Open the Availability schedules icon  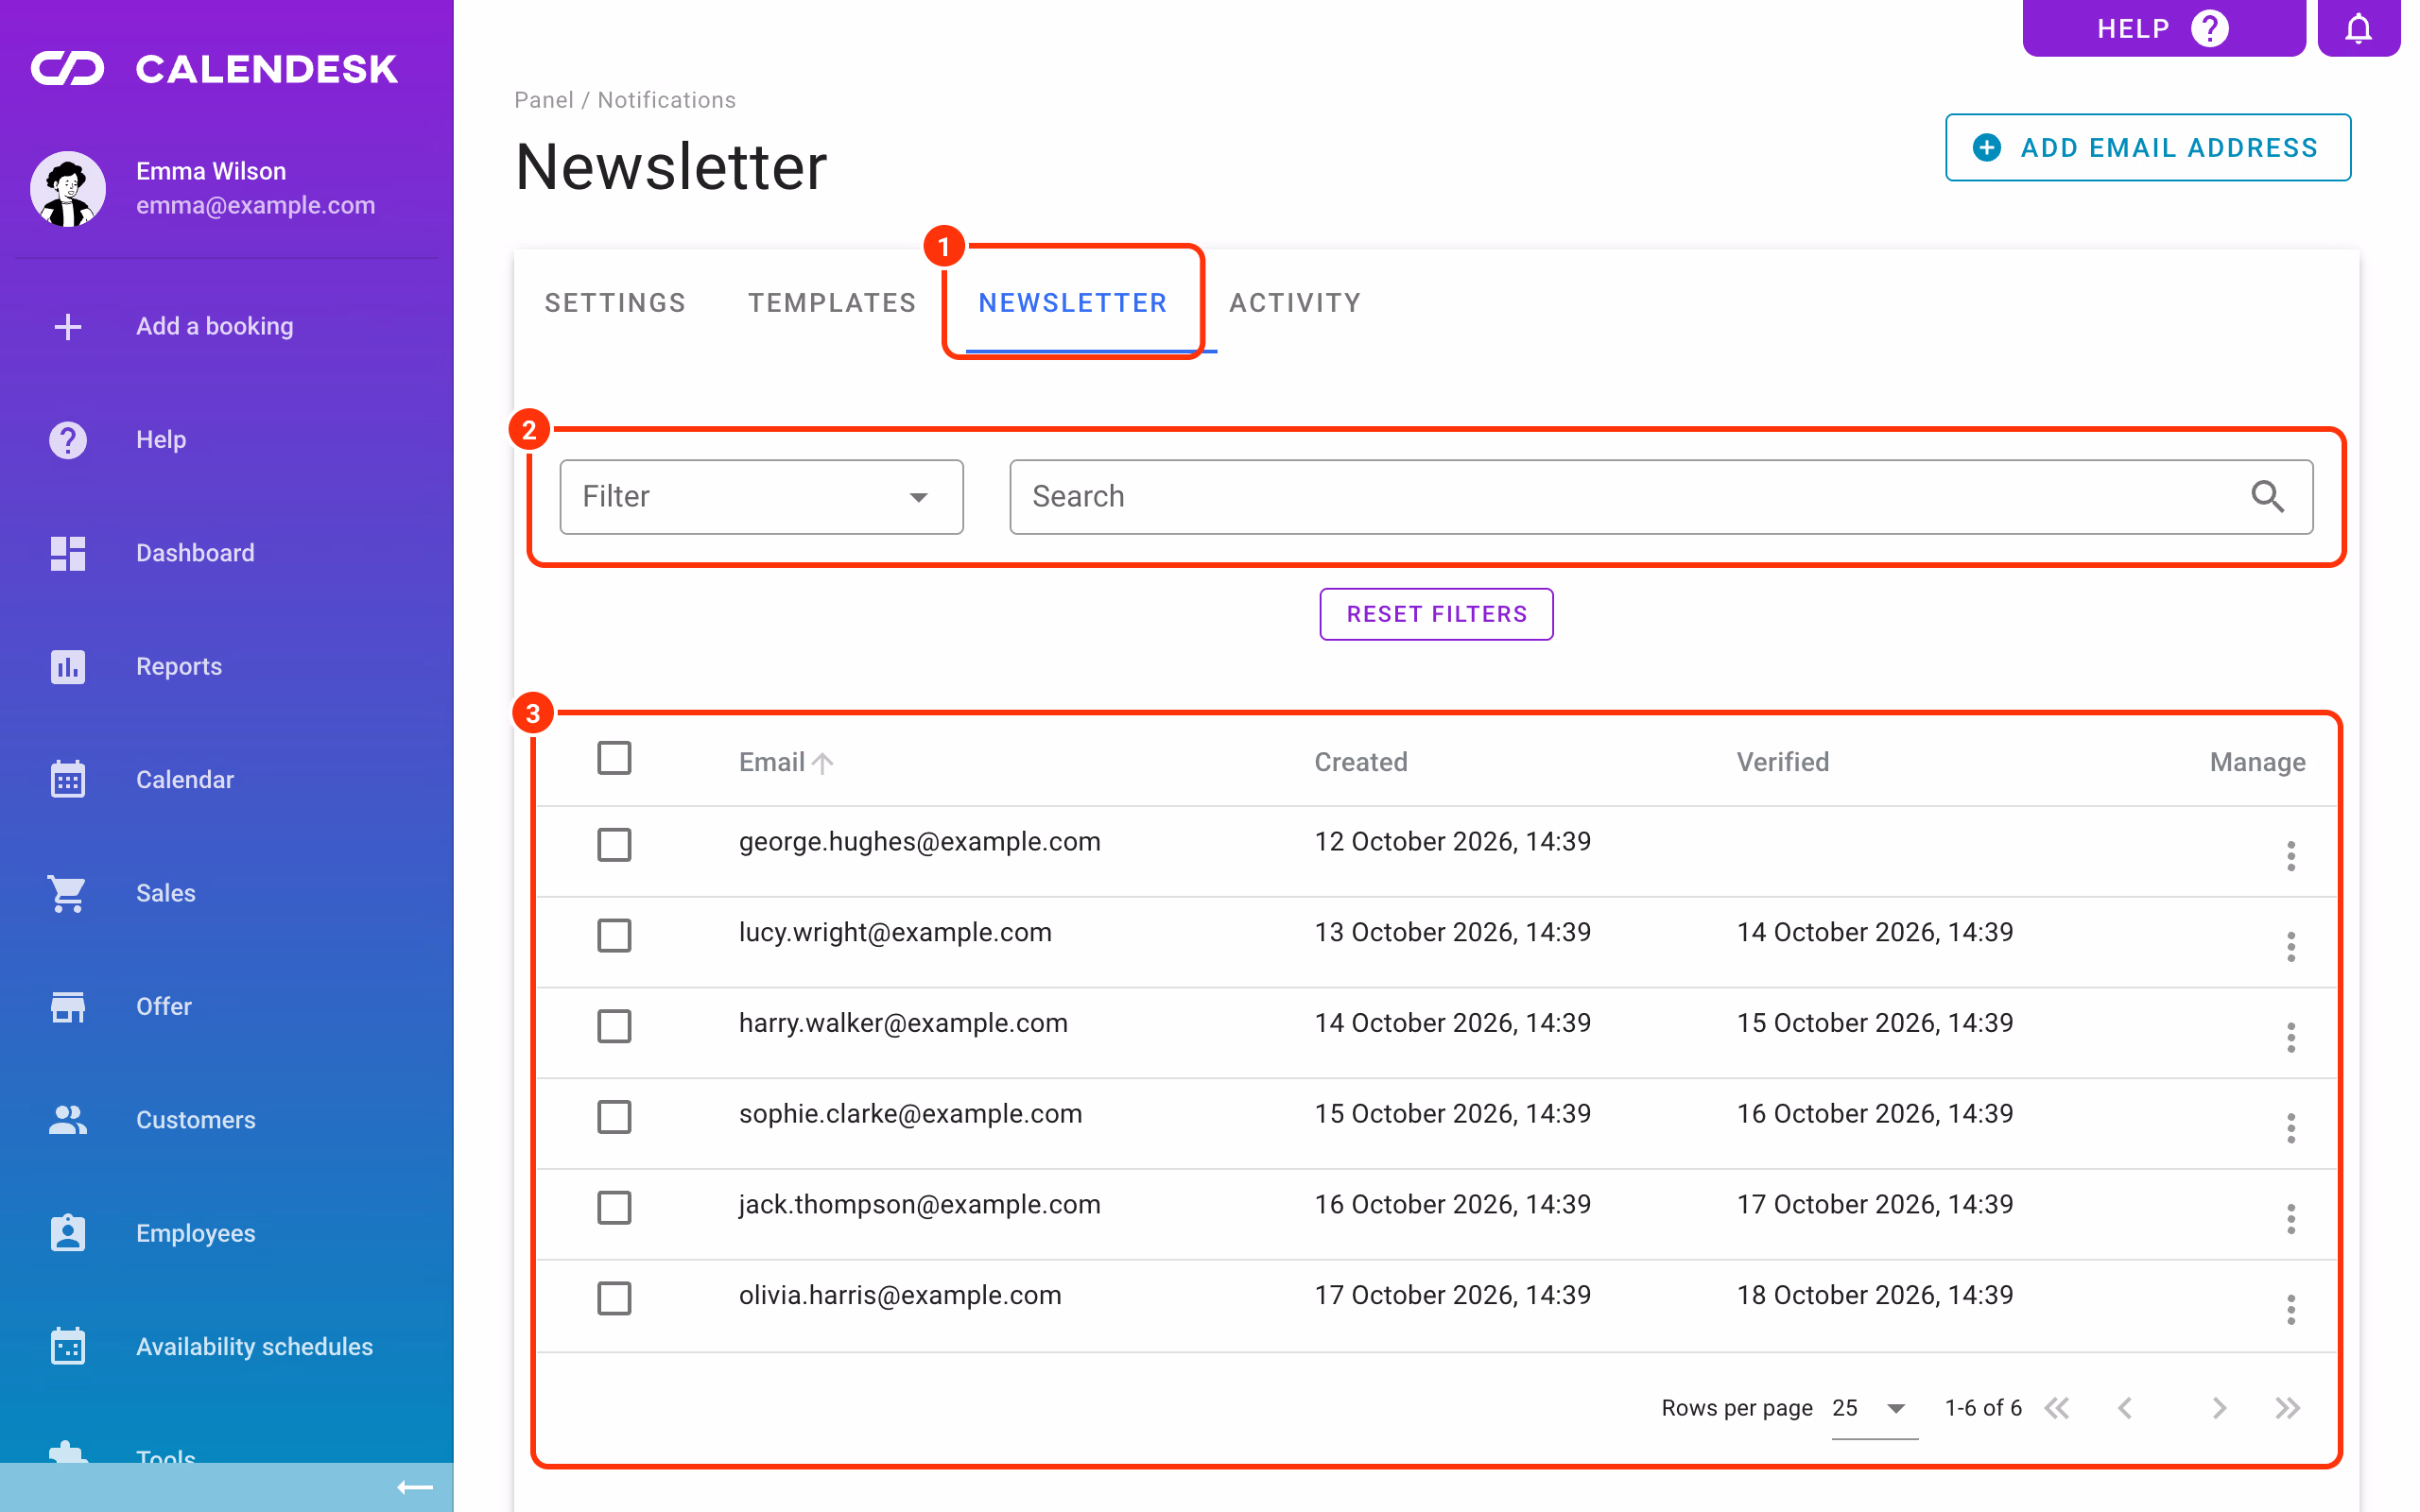point(68,1346)
